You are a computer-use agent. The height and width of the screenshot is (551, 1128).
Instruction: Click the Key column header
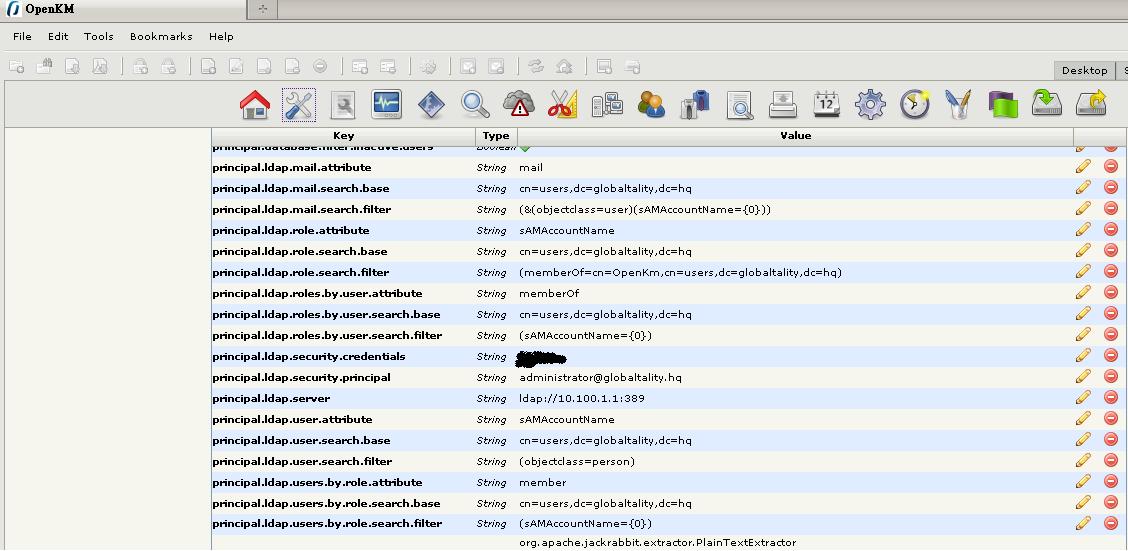(x=343, y=136)
